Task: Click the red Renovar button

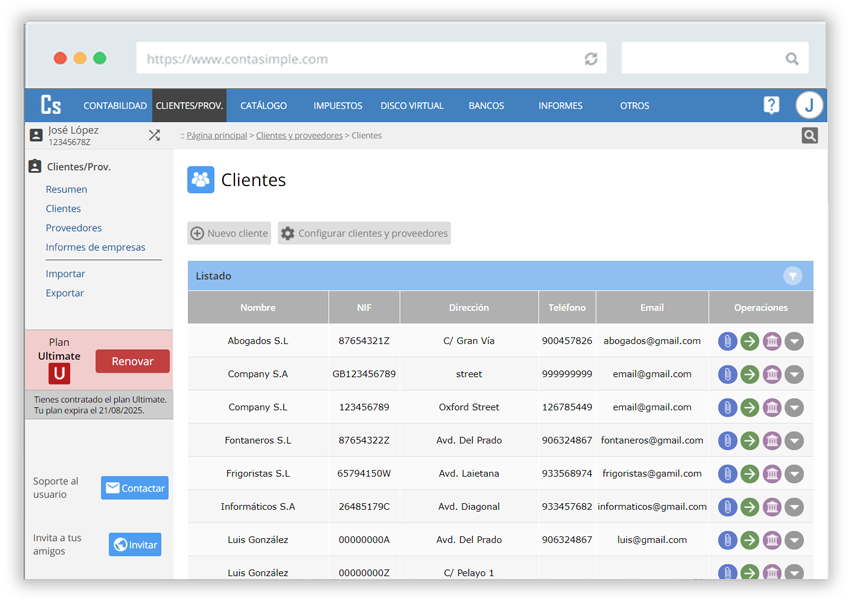Action: pos(132,361)
